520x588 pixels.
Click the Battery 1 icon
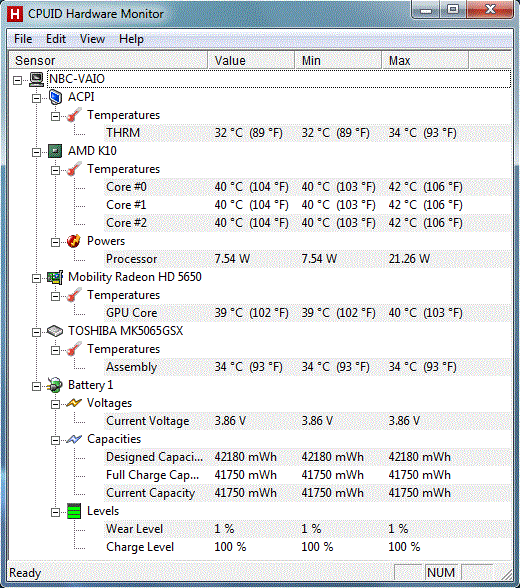[x=55, y=385]
